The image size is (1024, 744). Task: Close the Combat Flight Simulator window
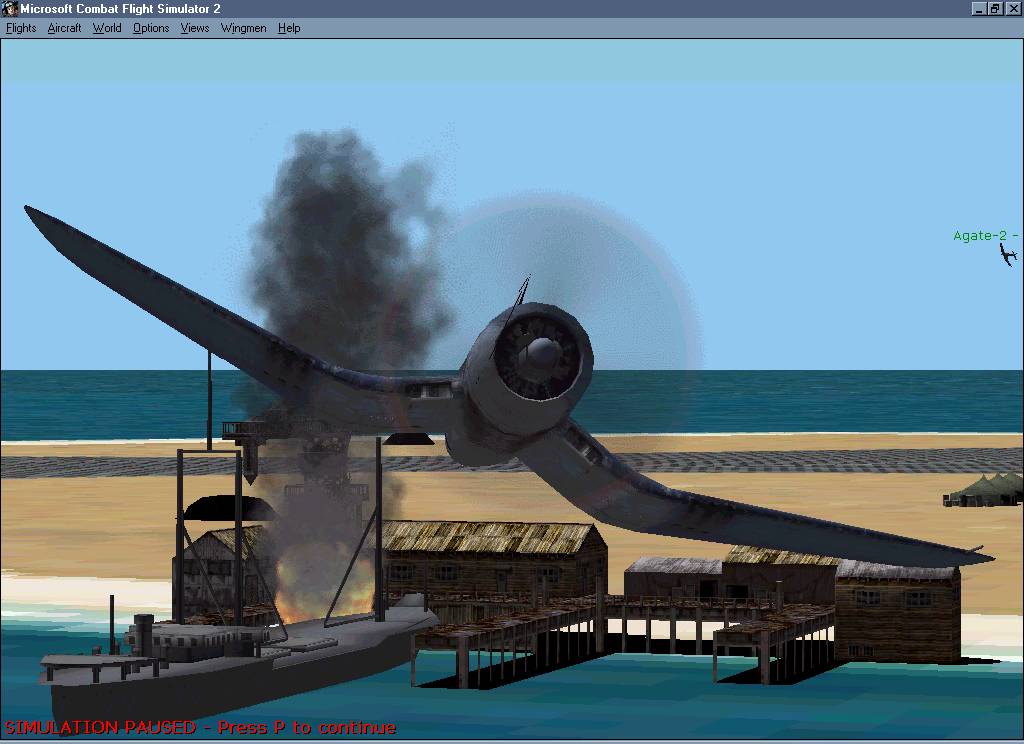pos(1012,9)
